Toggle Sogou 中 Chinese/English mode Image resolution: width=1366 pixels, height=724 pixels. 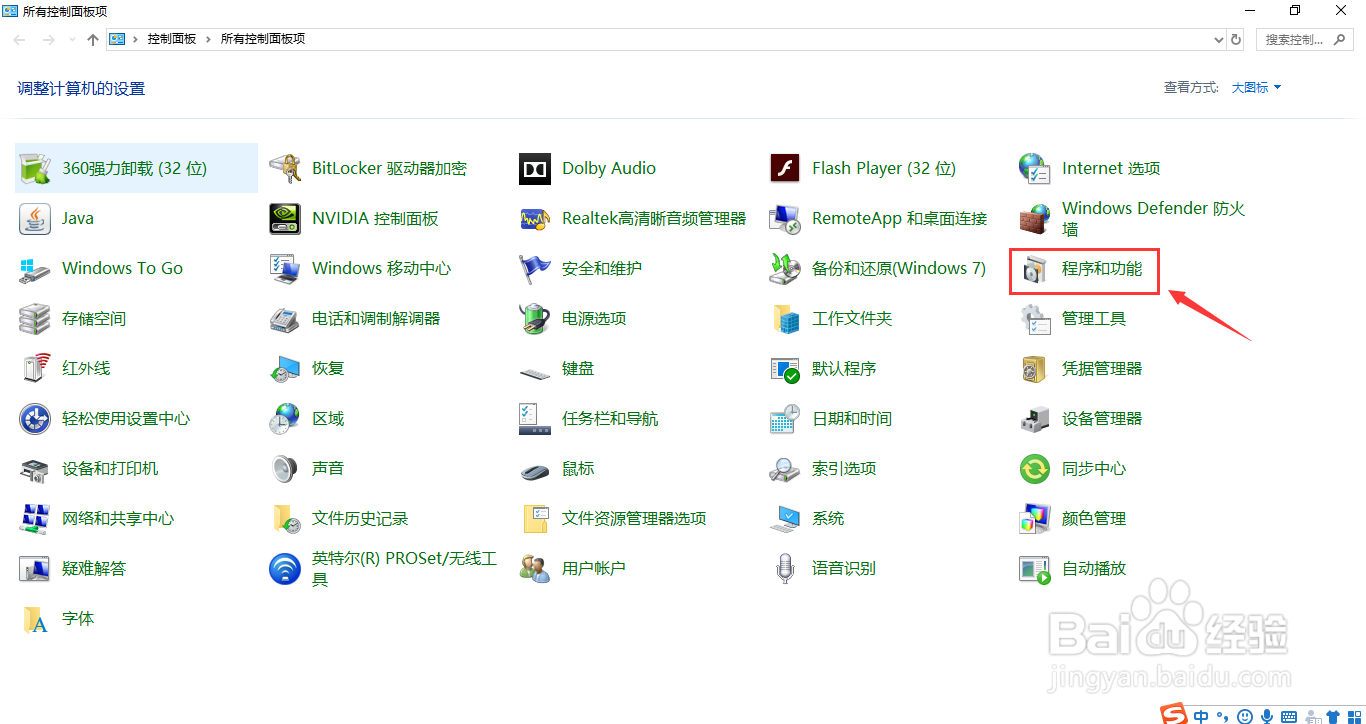pyautogui.click(x=1201, y=716)
